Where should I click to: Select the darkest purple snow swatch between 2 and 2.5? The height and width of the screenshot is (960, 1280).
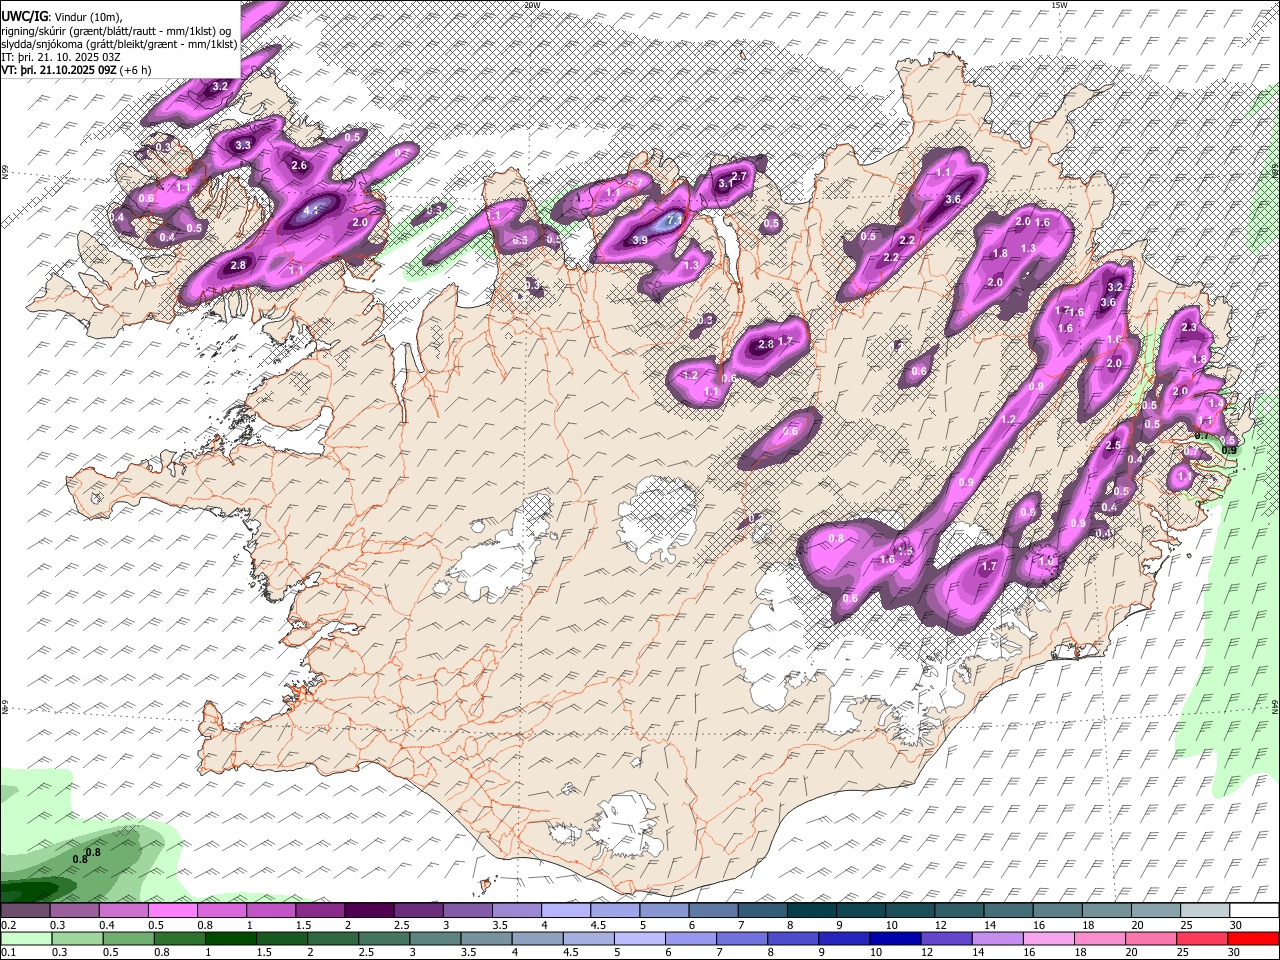pos(369,910)
